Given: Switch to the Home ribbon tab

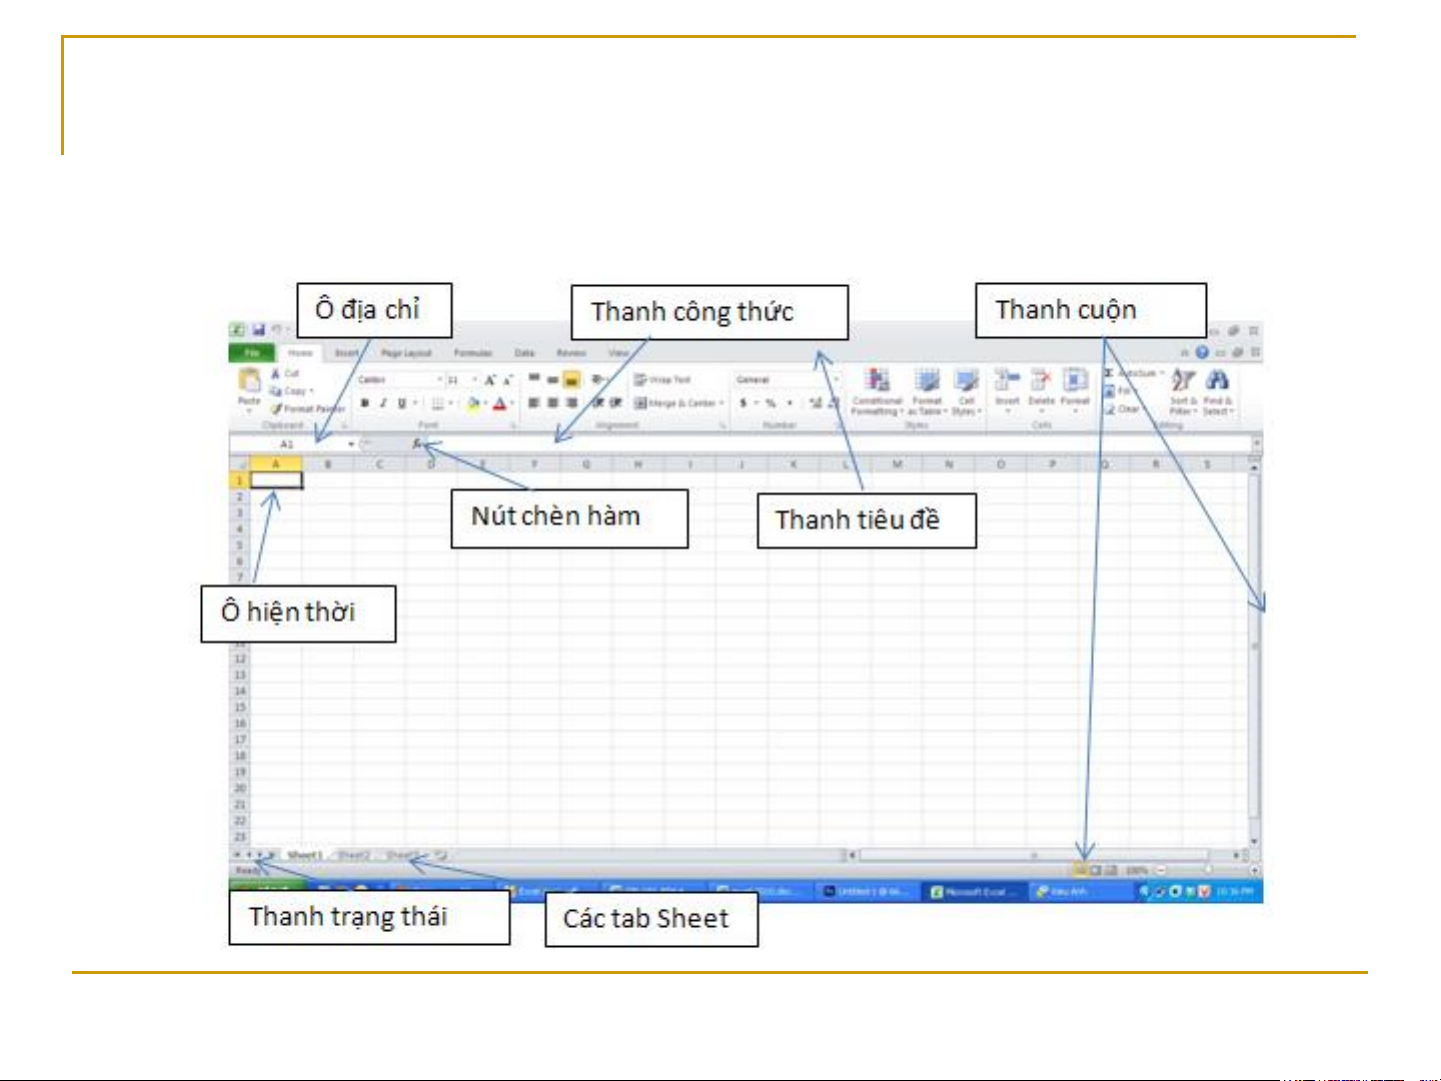Looking at the screenshot, I should [300, 353].
